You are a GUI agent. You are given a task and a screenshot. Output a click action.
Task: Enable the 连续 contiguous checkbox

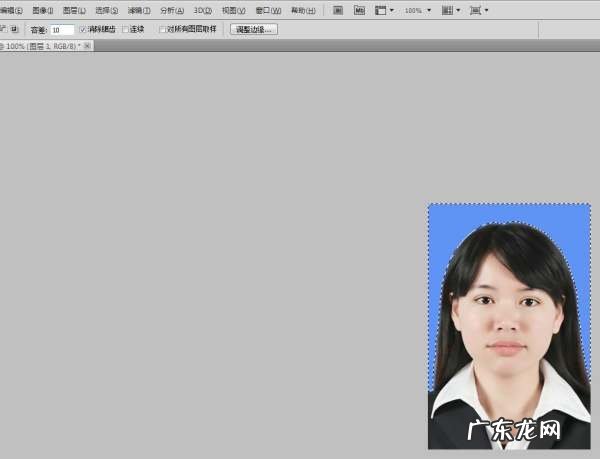125,29
